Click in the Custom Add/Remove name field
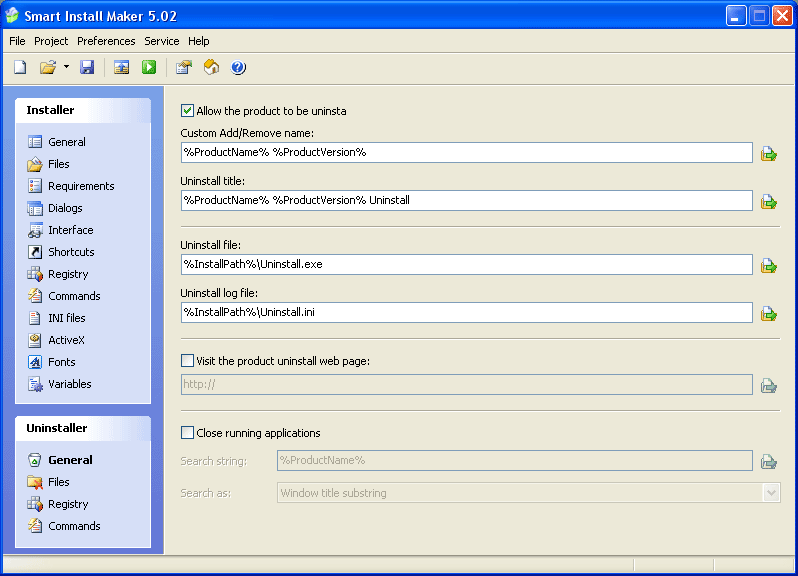Screen dimensions: 798x576 click(466, 152)
